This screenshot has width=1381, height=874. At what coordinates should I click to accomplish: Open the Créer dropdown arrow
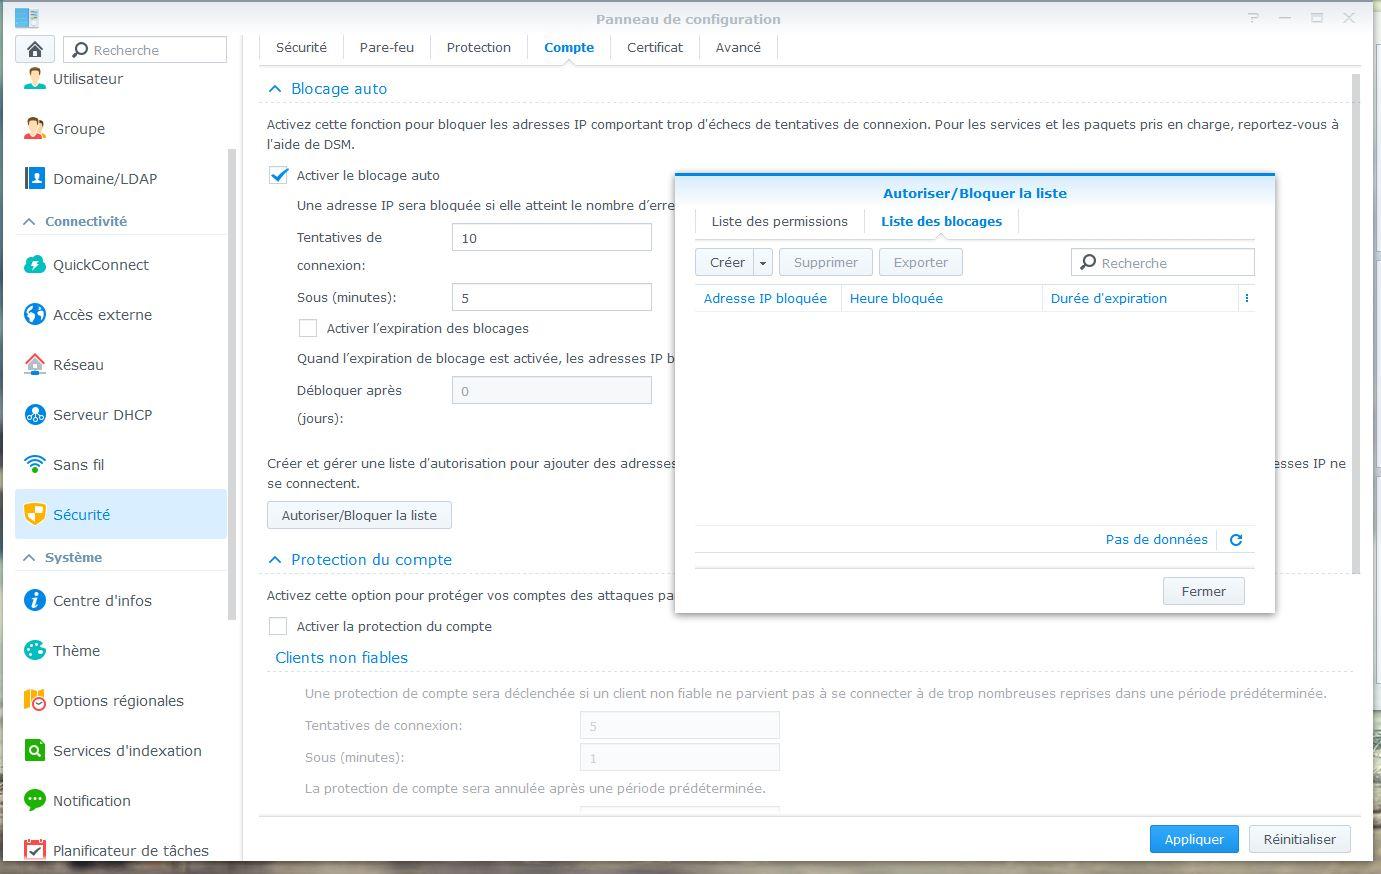pyautogui.click(x=763, y=263)
